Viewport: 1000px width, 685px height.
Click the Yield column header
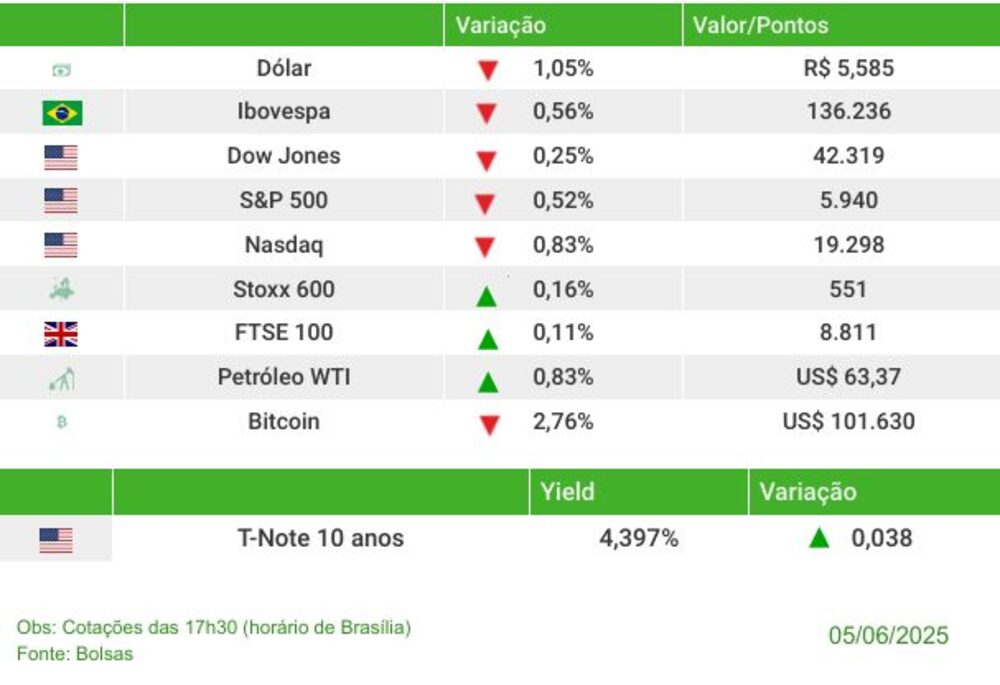click(x=567, y=491)
